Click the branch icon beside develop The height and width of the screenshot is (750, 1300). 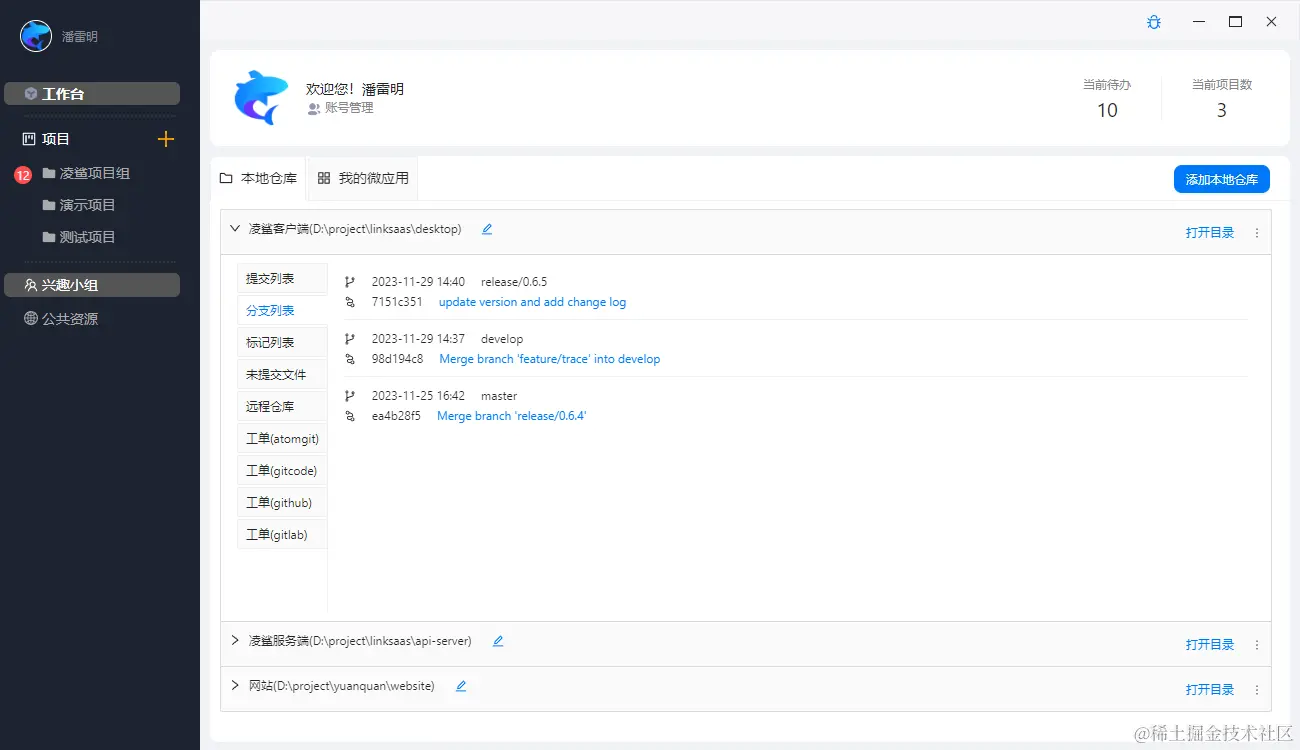tap(350, 339)
